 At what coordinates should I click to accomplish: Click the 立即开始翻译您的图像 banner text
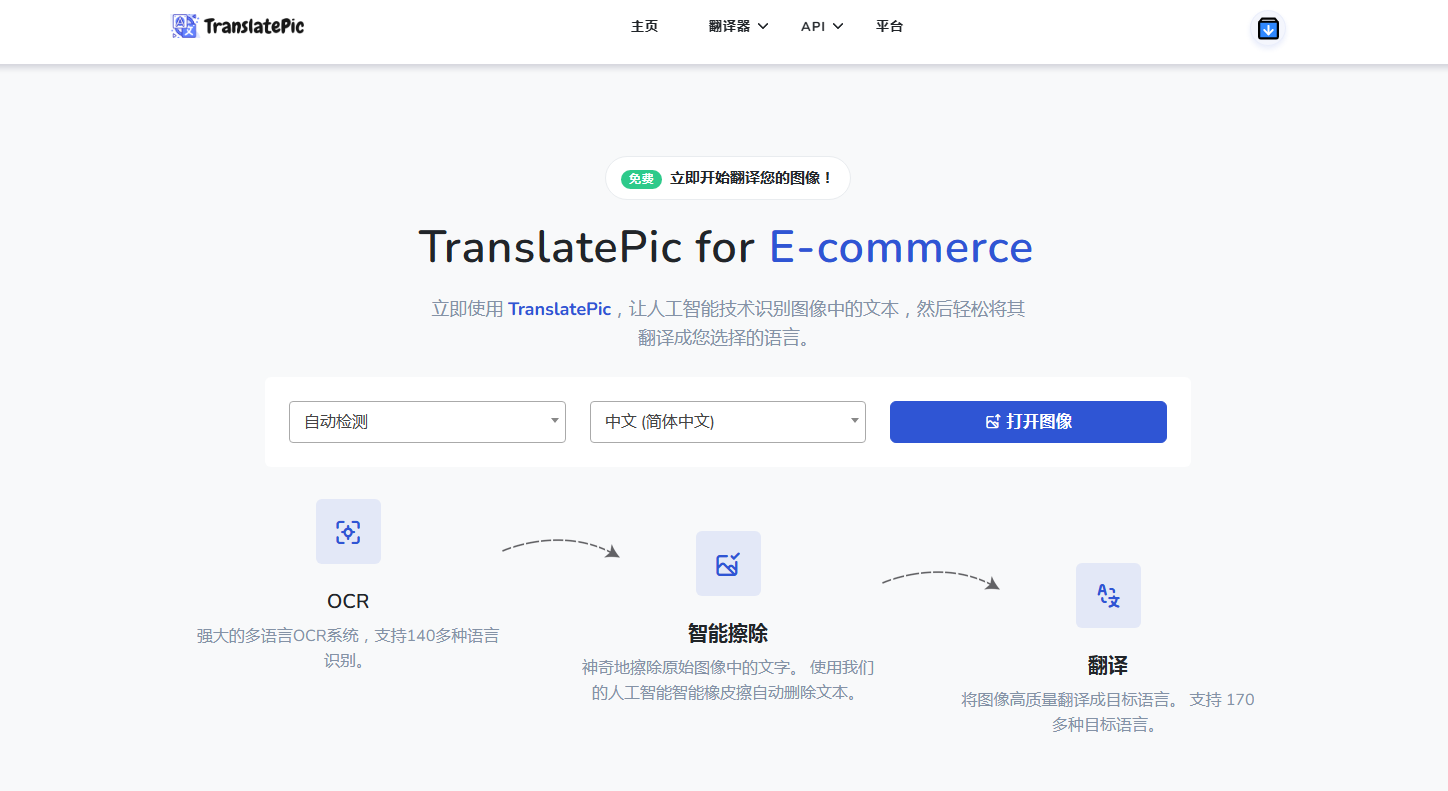pyautogui.click(x=751, y=179)
